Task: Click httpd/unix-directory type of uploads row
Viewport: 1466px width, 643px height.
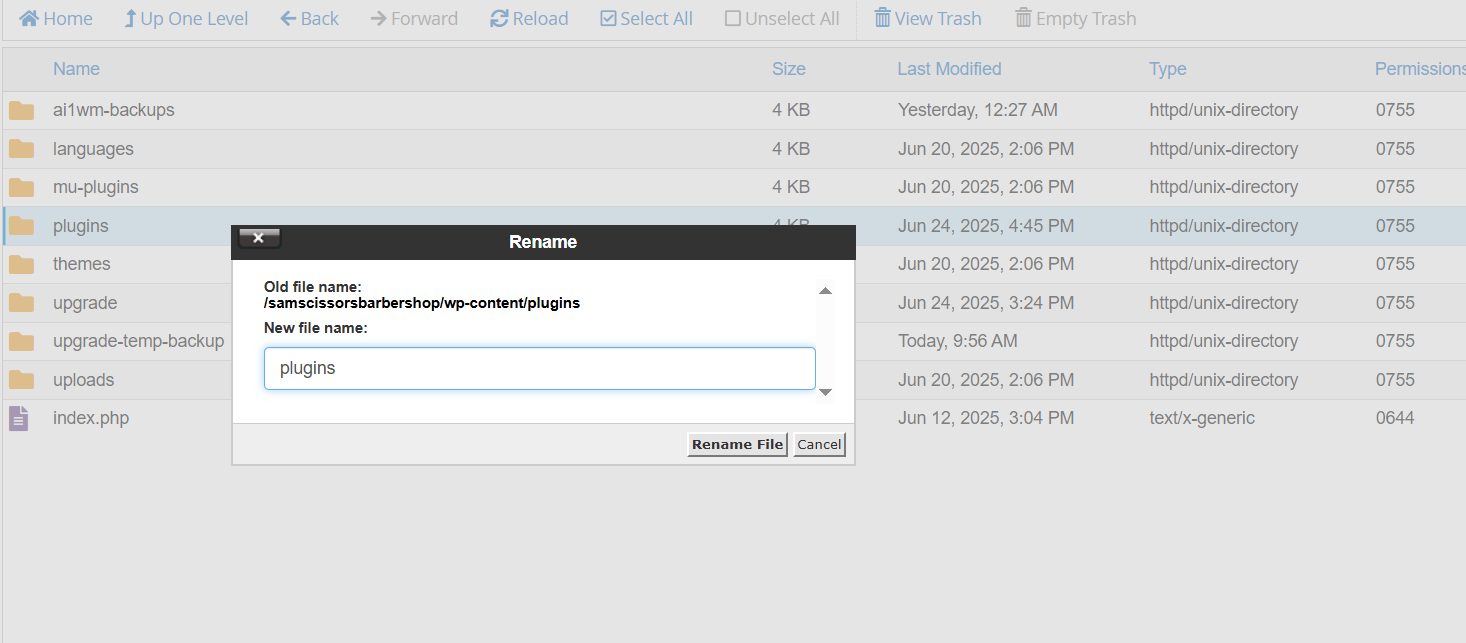Action: (1224, 380)
